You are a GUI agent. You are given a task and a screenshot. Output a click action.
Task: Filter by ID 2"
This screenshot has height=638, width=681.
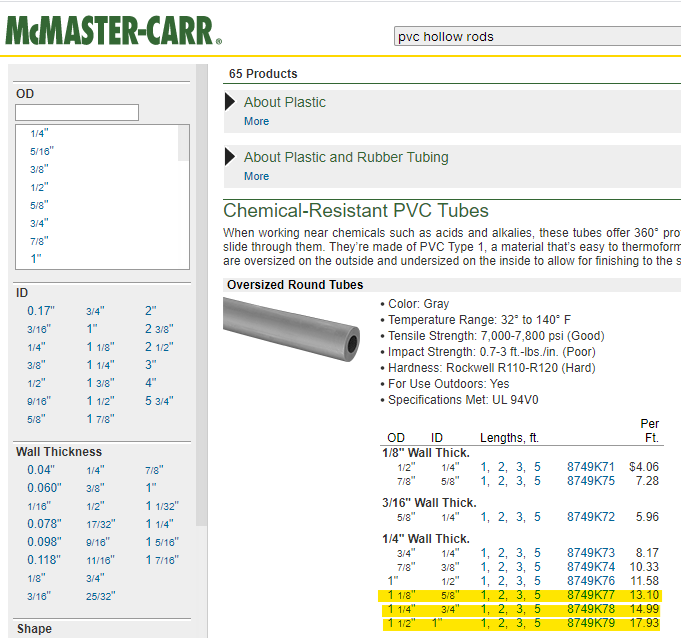[x=151, y=311]
